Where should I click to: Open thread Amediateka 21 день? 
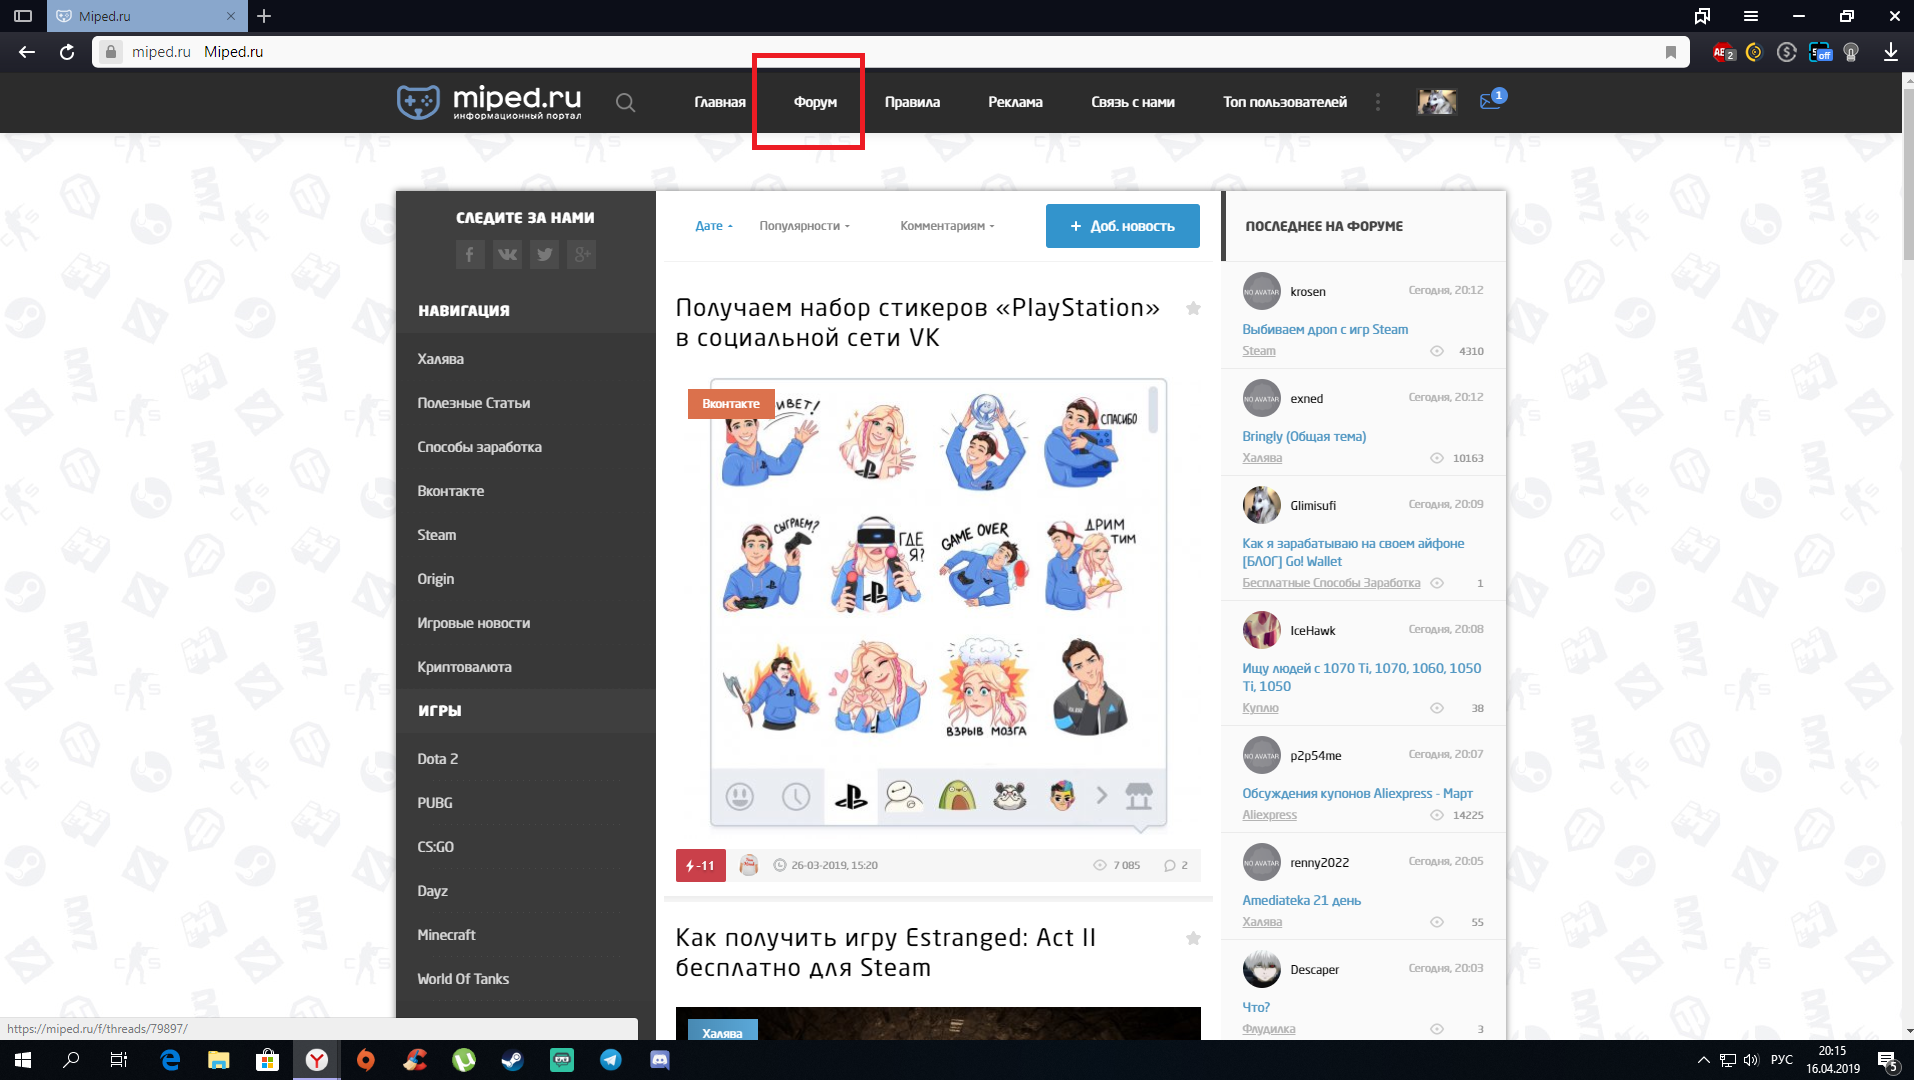click(1301, 900)
